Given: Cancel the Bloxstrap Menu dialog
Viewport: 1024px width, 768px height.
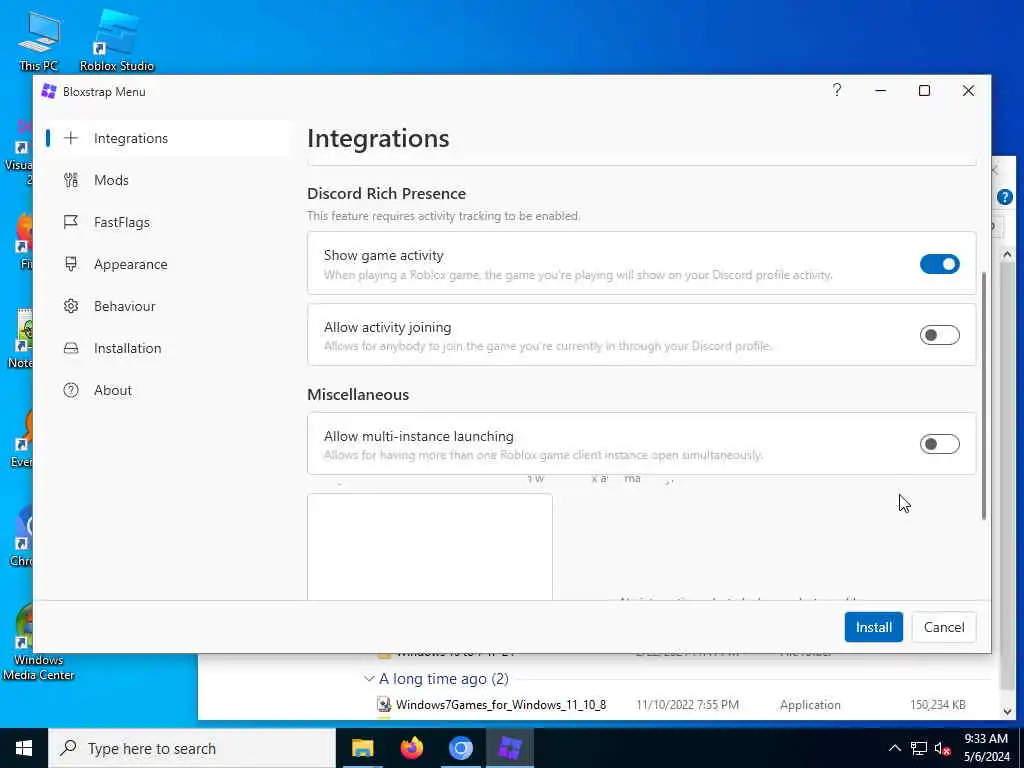Looking at the screenshot, I should coord(944,627).
